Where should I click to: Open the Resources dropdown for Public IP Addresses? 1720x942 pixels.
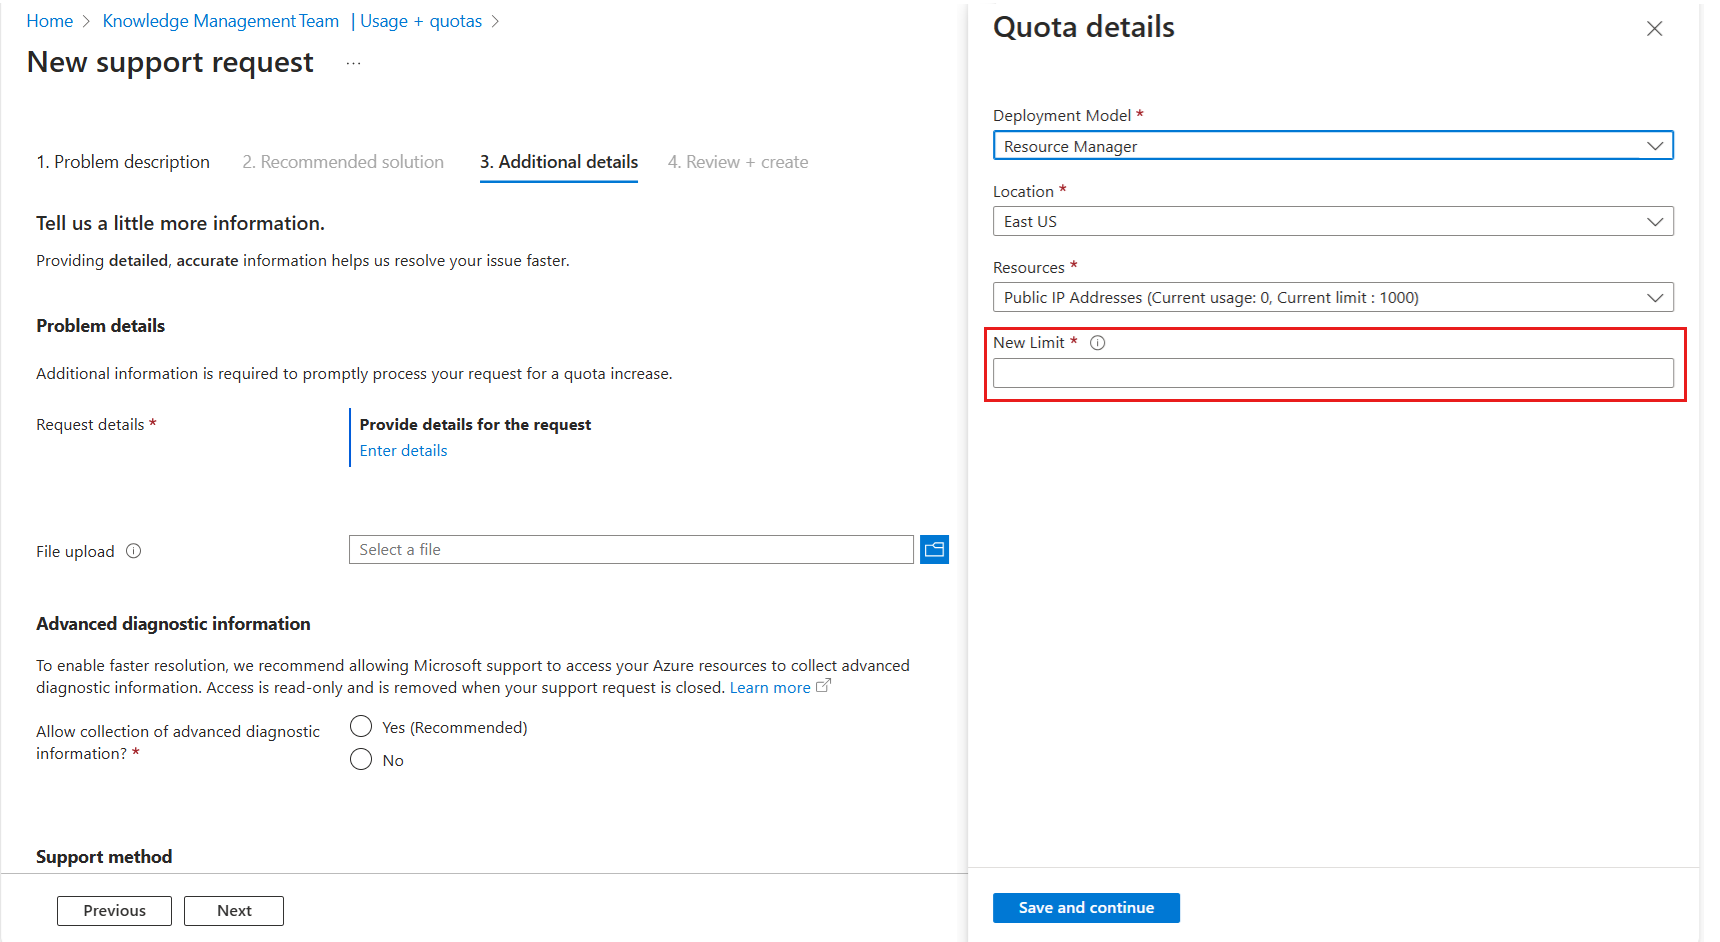coord(1333,297)
